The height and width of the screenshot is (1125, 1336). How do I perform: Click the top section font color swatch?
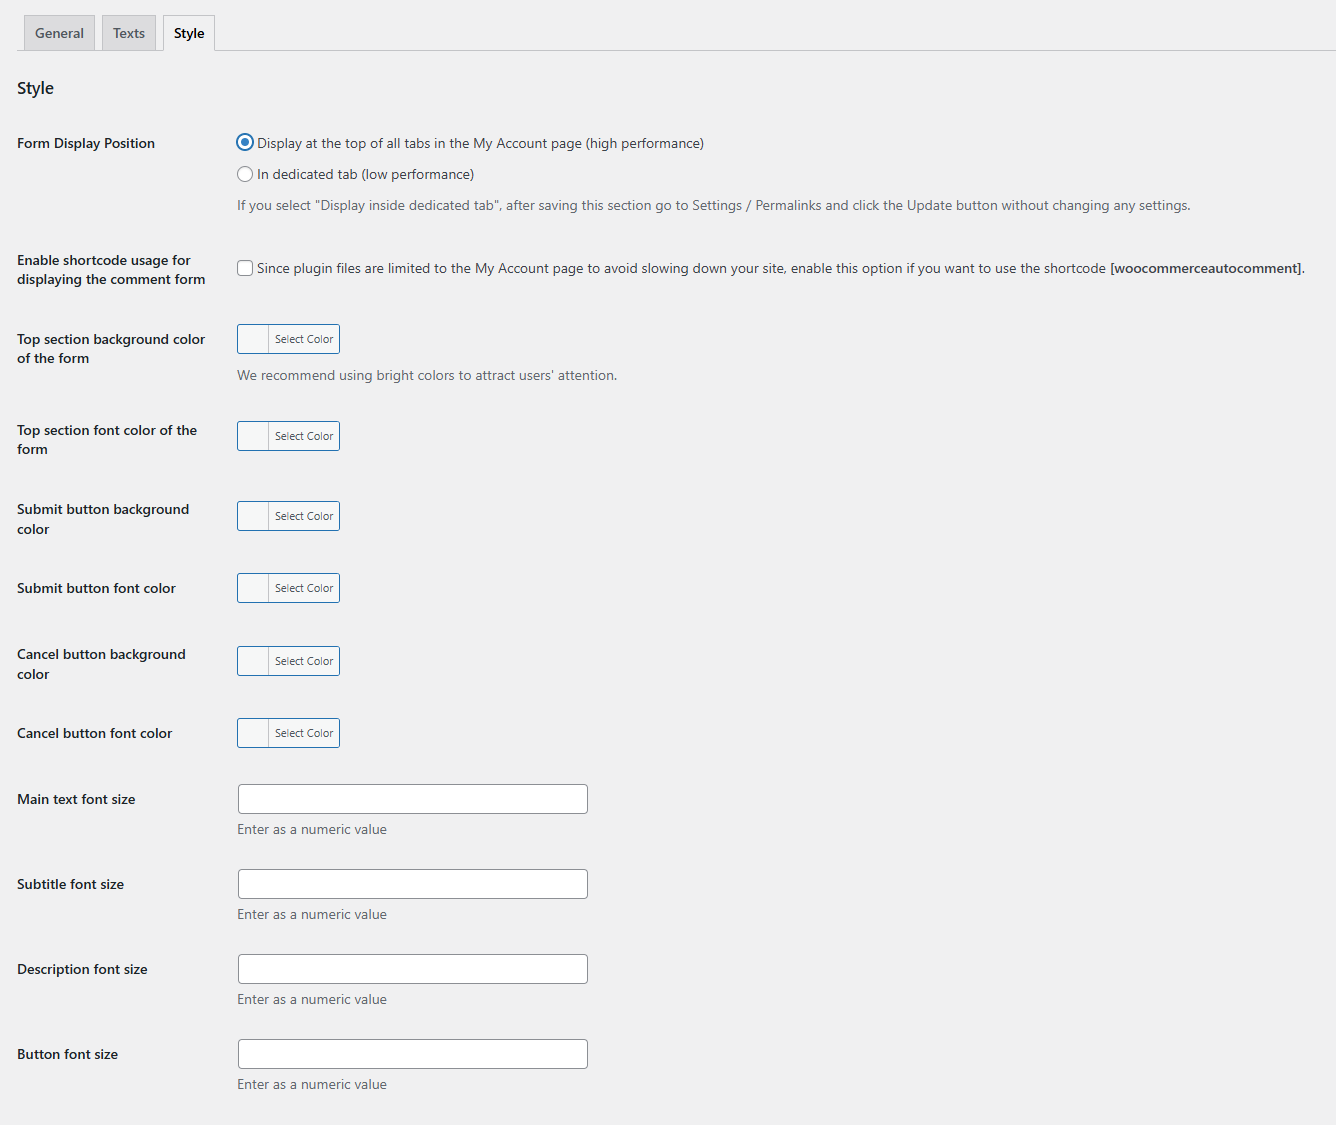(x=253, y=436)
